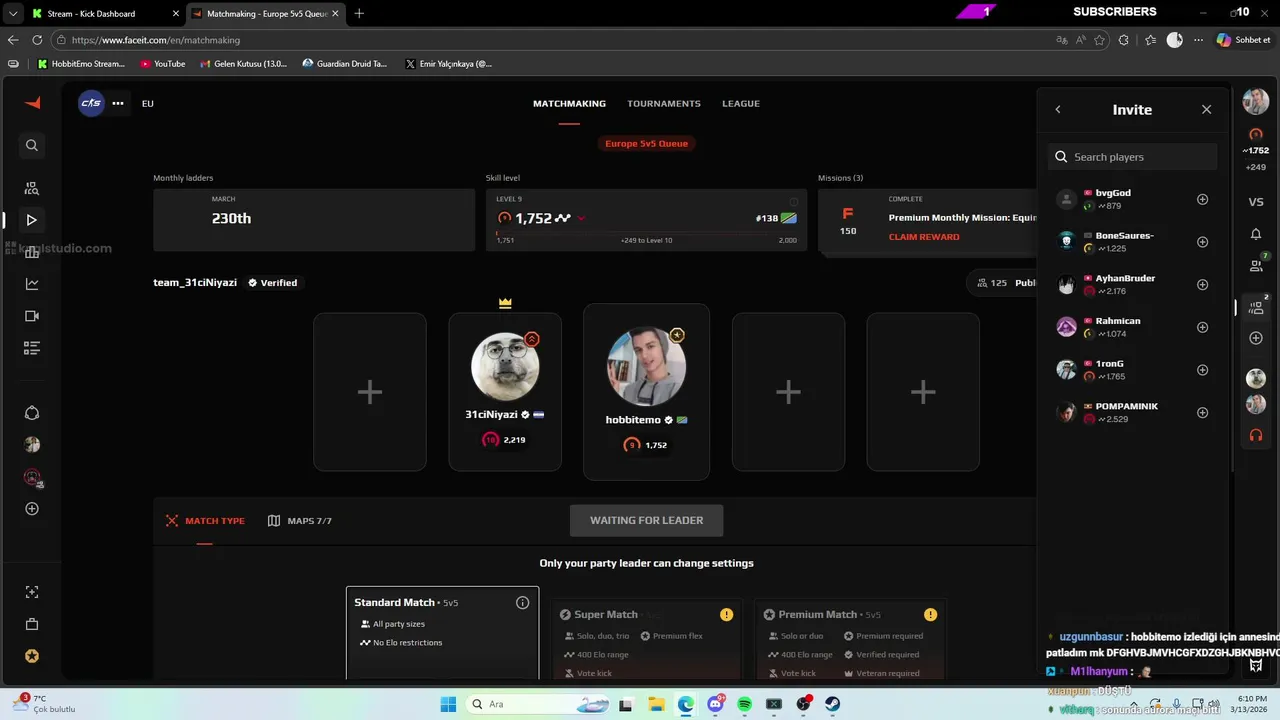Switch to the MATCHMAKING tab

tap(569, 103)
